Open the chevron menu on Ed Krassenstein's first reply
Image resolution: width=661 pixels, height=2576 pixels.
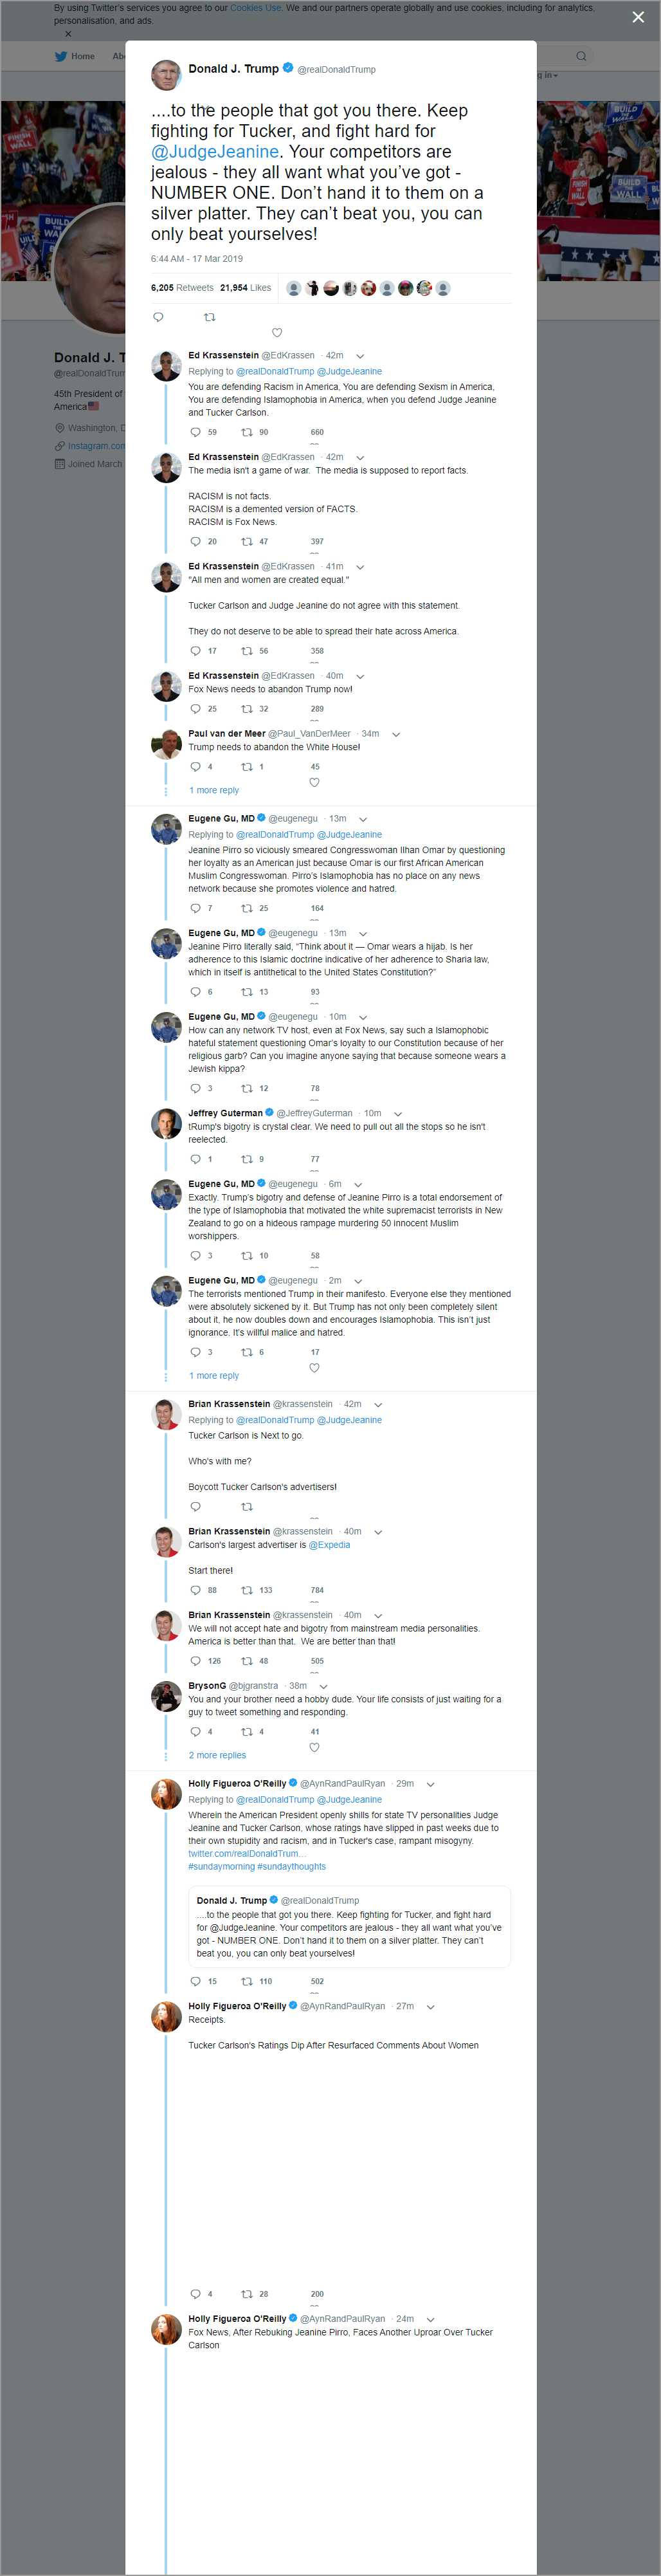click(360, 355)
